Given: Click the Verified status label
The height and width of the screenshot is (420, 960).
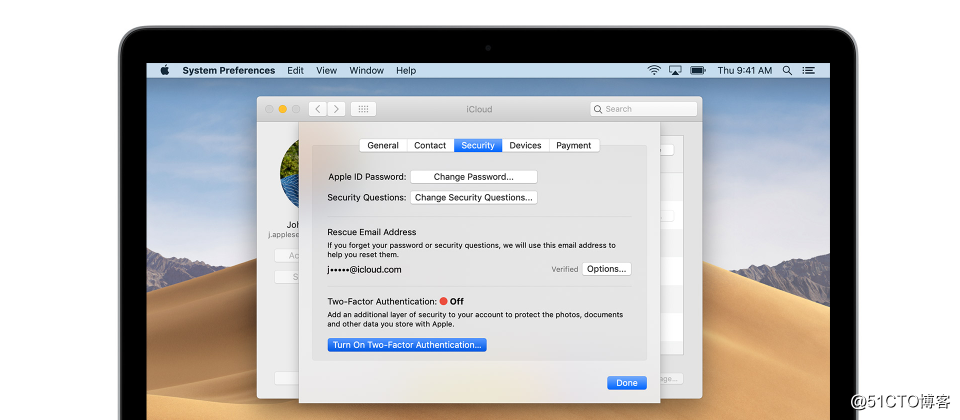Looking at the screenshot, I should pos(564,269).
